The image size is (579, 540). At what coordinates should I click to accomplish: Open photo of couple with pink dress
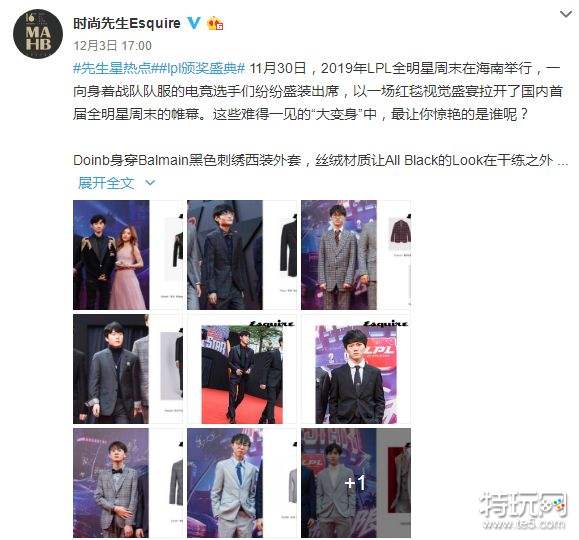tap(128, 255)
